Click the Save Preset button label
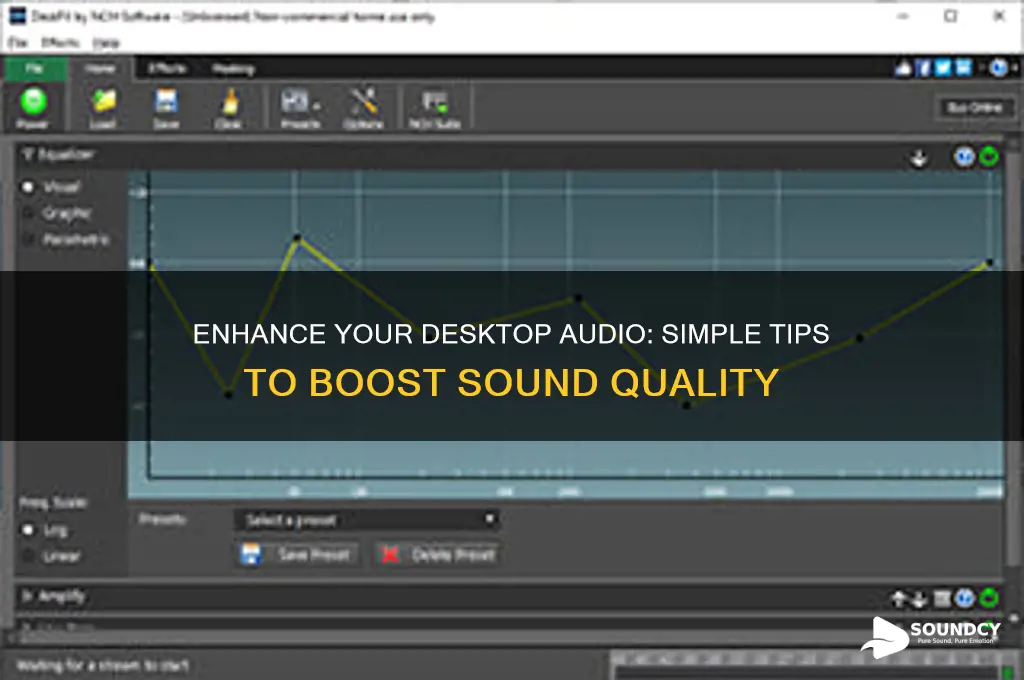The image size is (1024, 680). click(314, 555)
